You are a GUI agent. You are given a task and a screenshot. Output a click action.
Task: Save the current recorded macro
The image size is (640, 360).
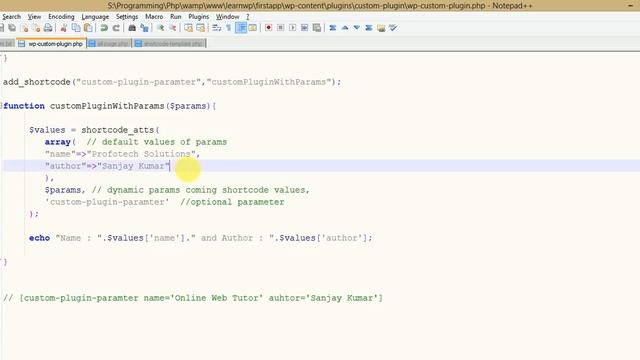[x=317, y=28]
